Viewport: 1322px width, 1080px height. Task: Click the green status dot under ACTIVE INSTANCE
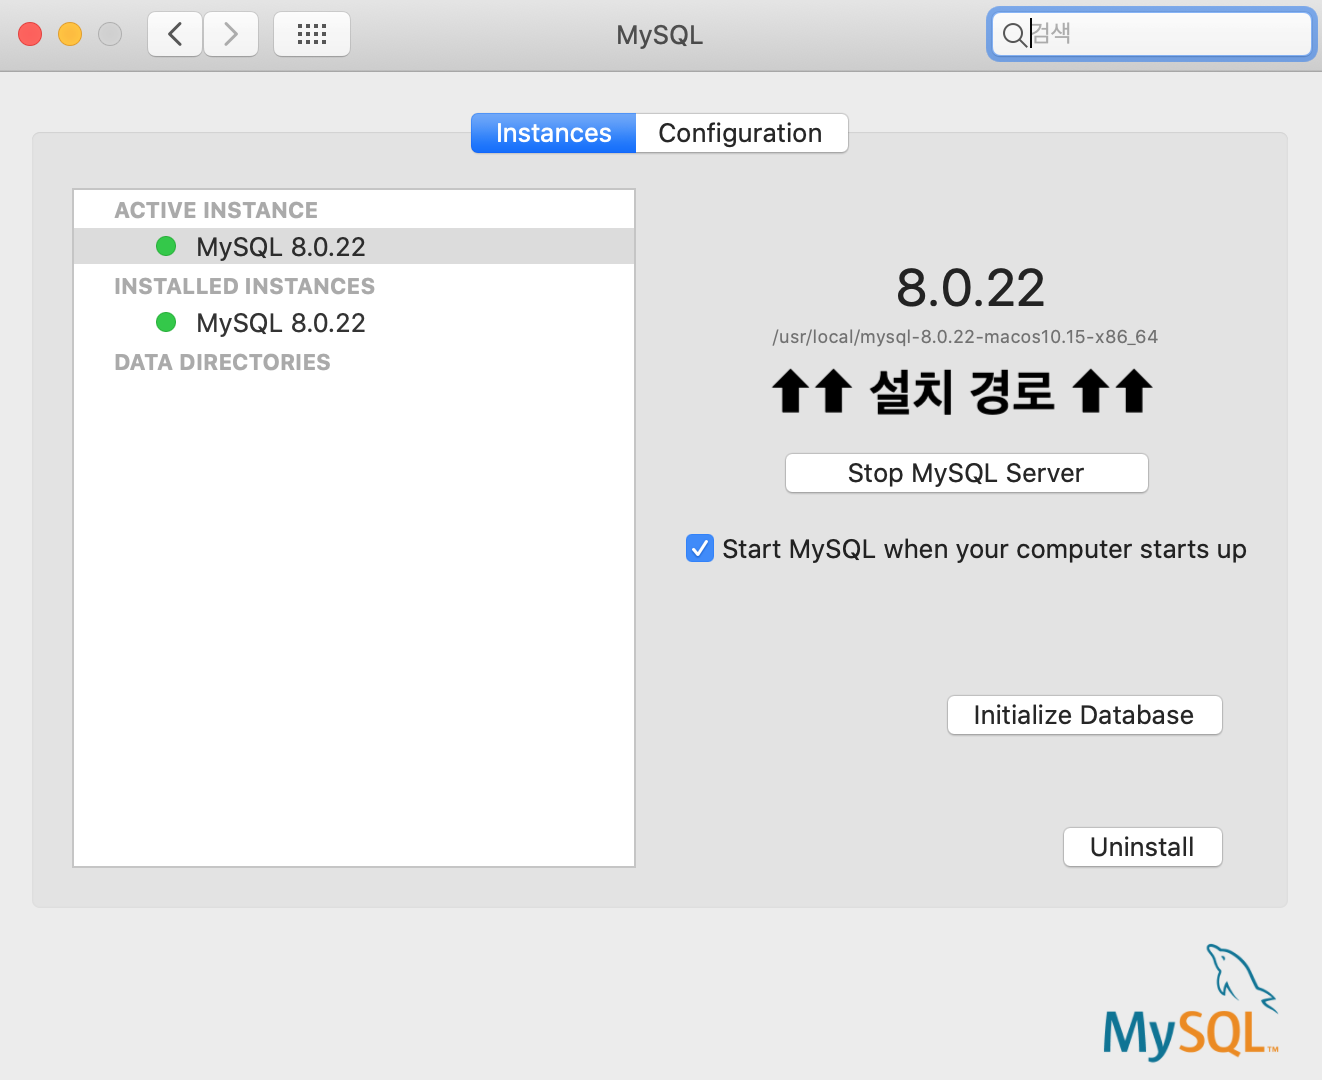[166, 246]
